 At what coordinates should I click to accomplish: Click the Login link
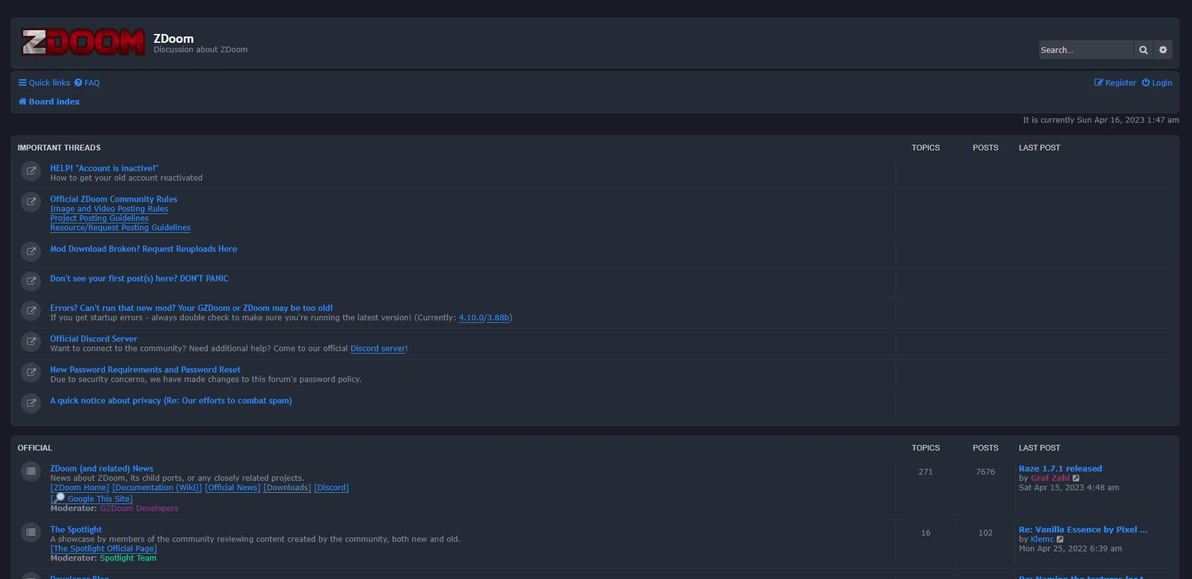point(1157,83)
